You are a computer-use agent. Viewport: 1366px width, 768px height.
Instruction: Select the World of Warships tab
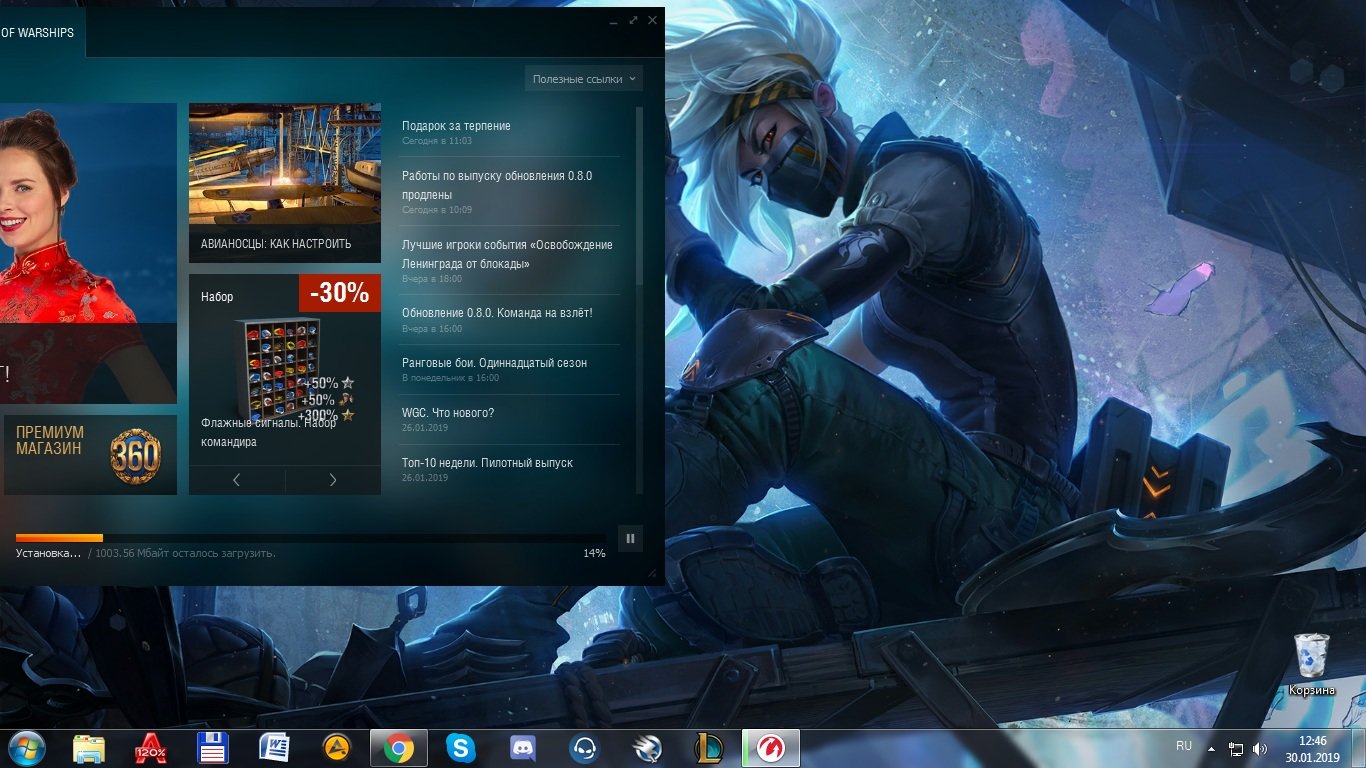[x=42, y=33]
